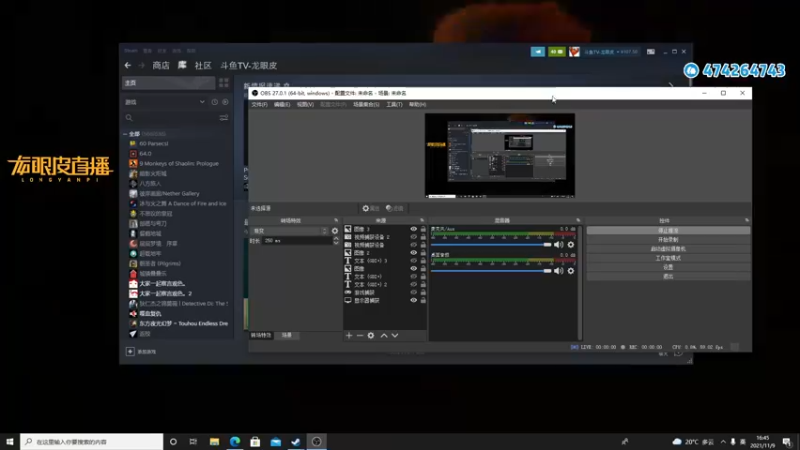Open Steam account name dropdown

point(611,52)
